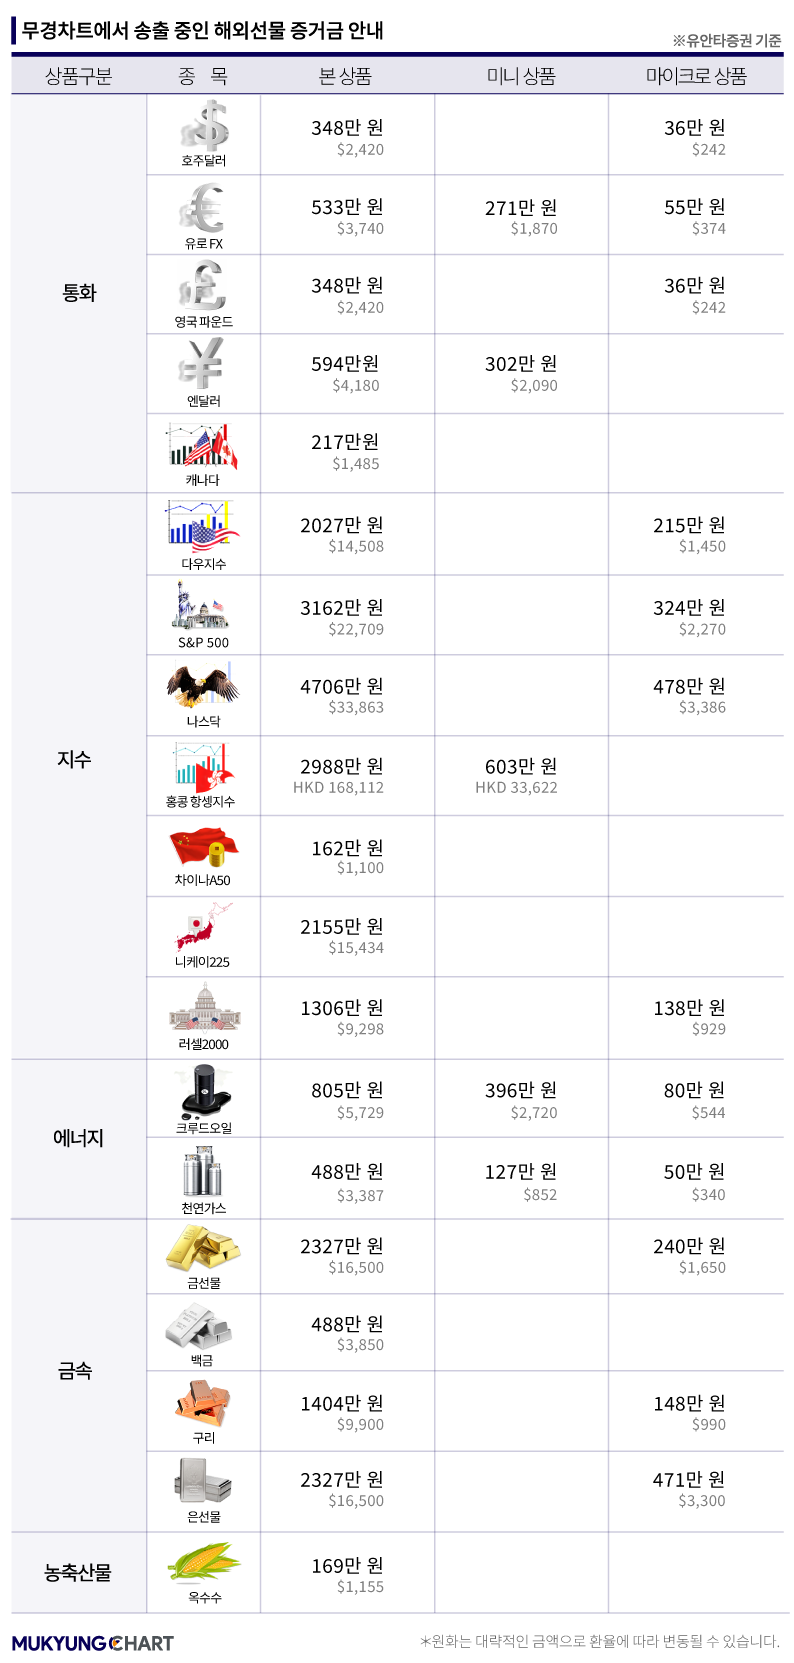Screen dimensions: 794x1663
Task: Select the crude oil pump icon
Action: pos(205,1090)
